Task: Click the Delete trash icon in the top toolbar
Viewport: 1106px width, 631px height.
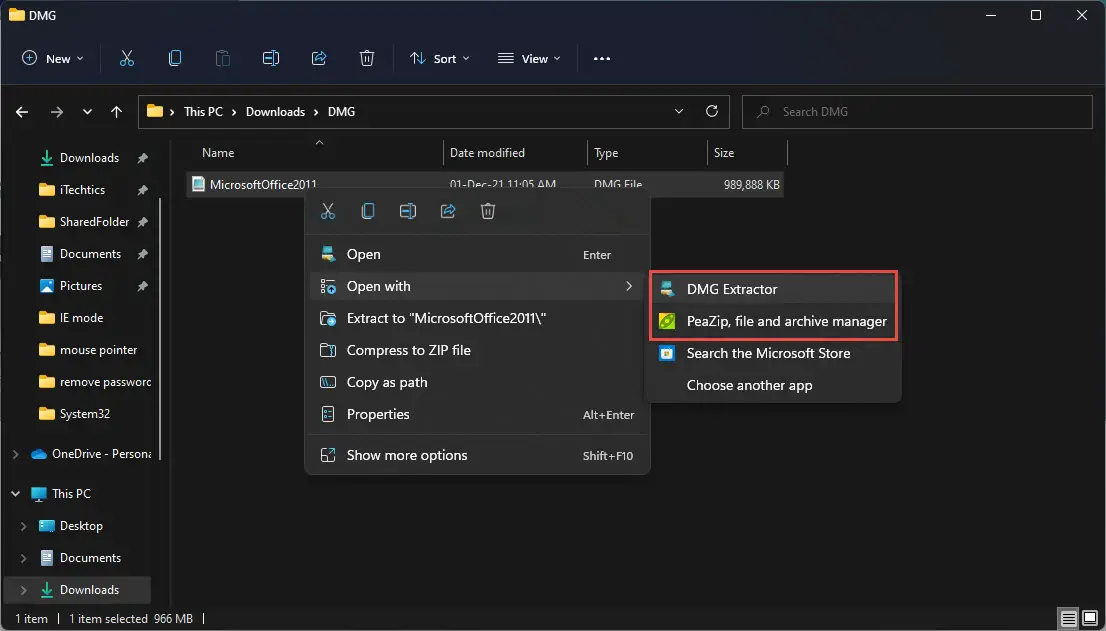Action: coord(367,59)
